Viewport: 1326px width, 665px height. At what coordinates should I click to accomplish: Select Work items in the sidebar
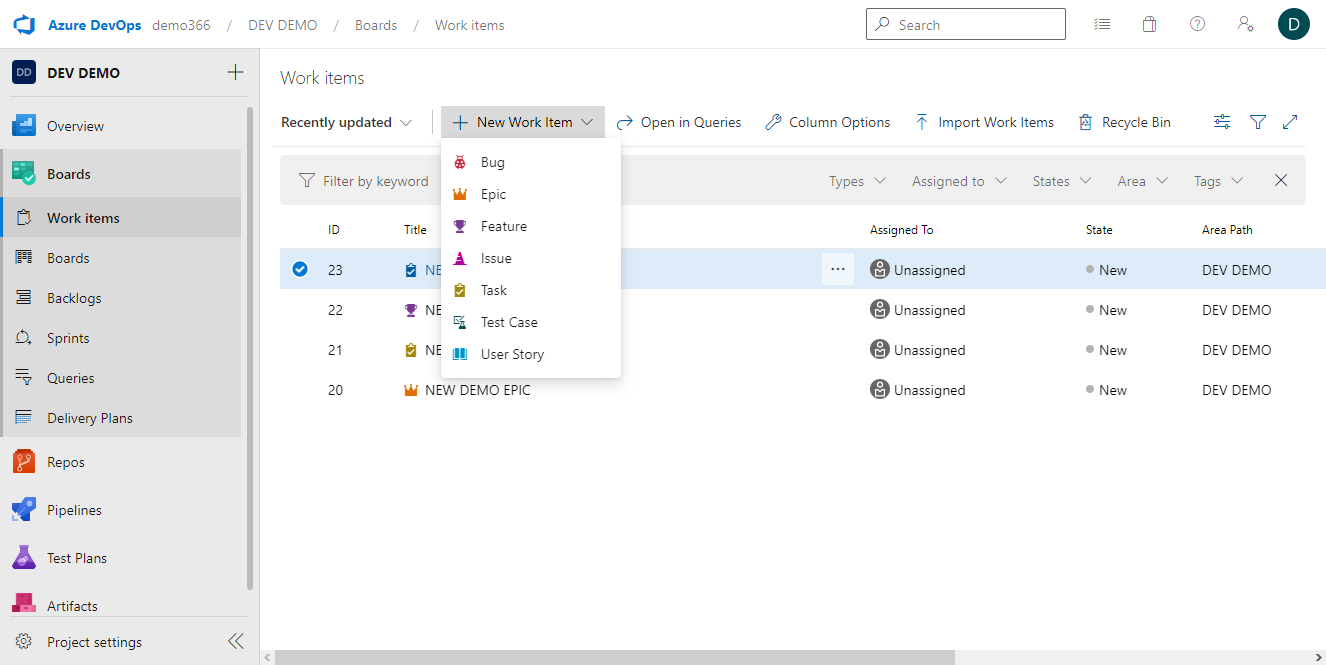click(120, 218)
